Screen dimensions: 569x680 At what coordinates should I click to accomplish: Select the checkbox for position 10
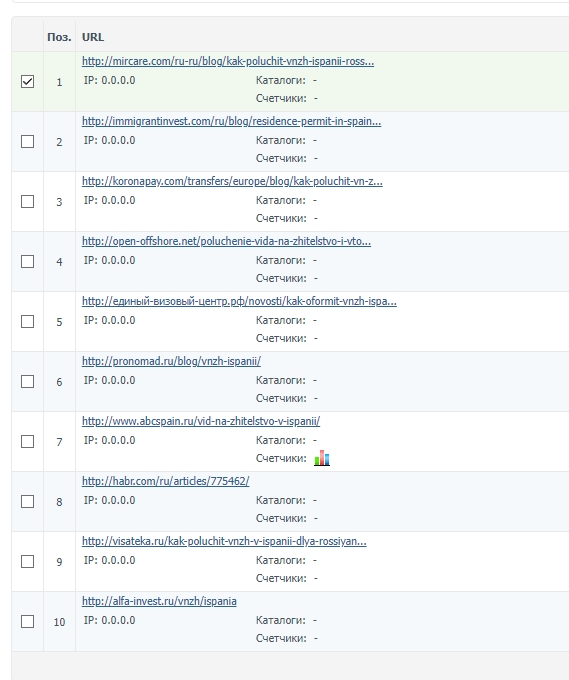pos(27,621)
